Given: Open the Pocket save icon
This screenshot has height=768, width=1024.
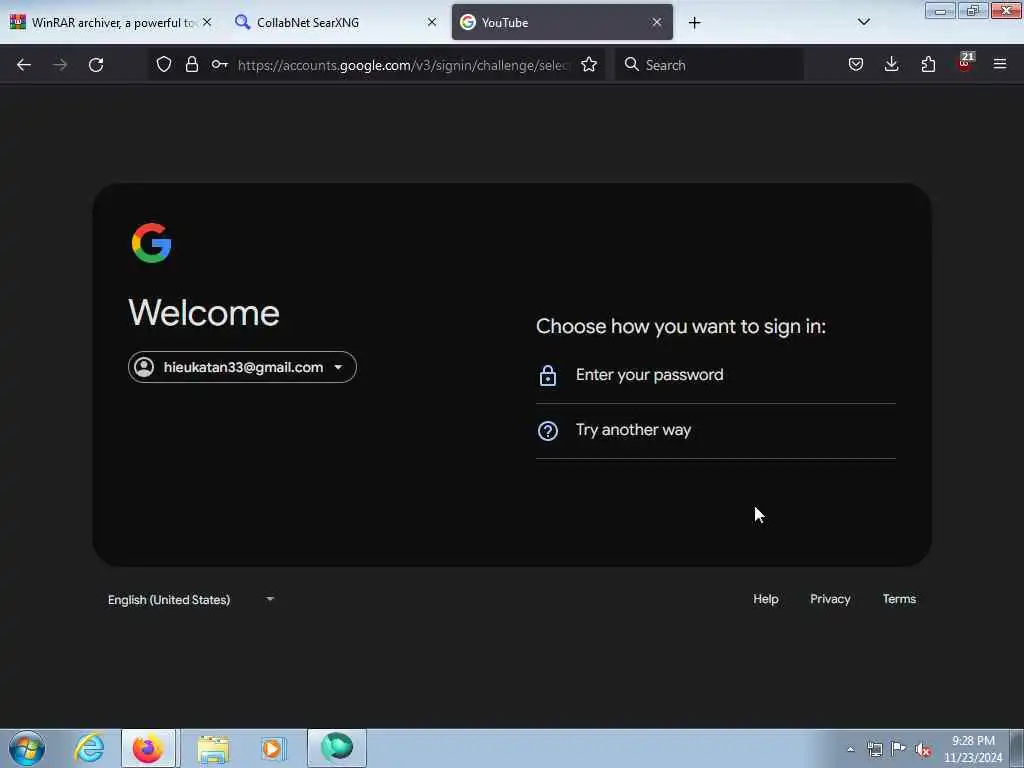Looking at the screenshot, I should coord(856,64).
